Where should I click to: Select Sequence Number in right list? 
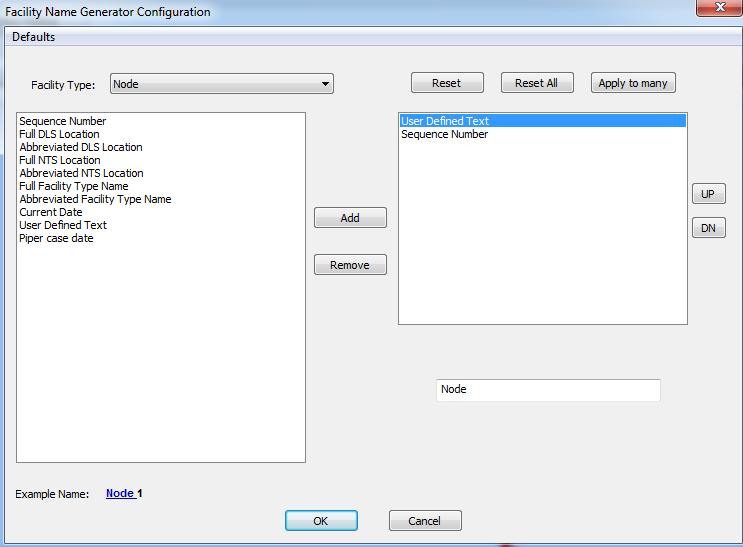coord(445,134)
